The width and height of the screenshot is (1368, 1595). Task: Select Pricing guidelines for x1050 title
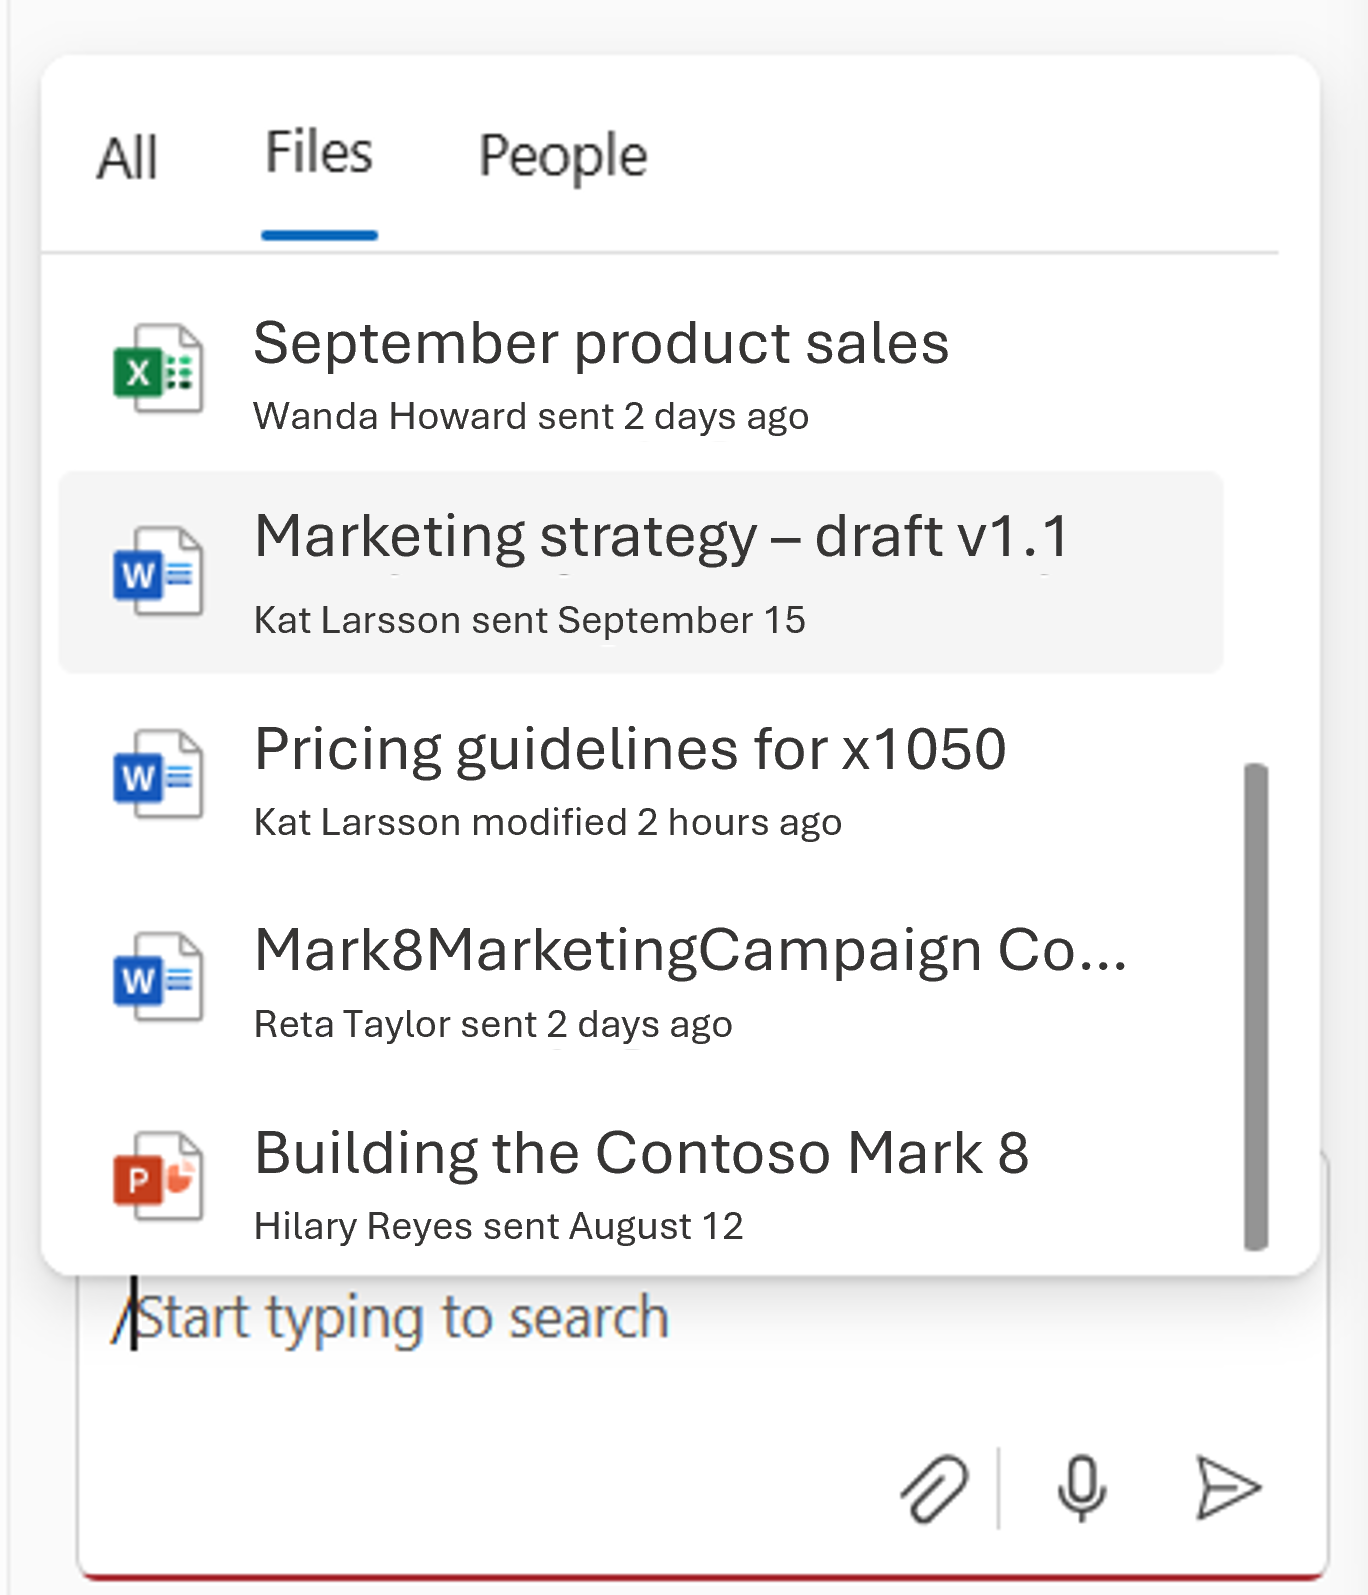(630, 749)
